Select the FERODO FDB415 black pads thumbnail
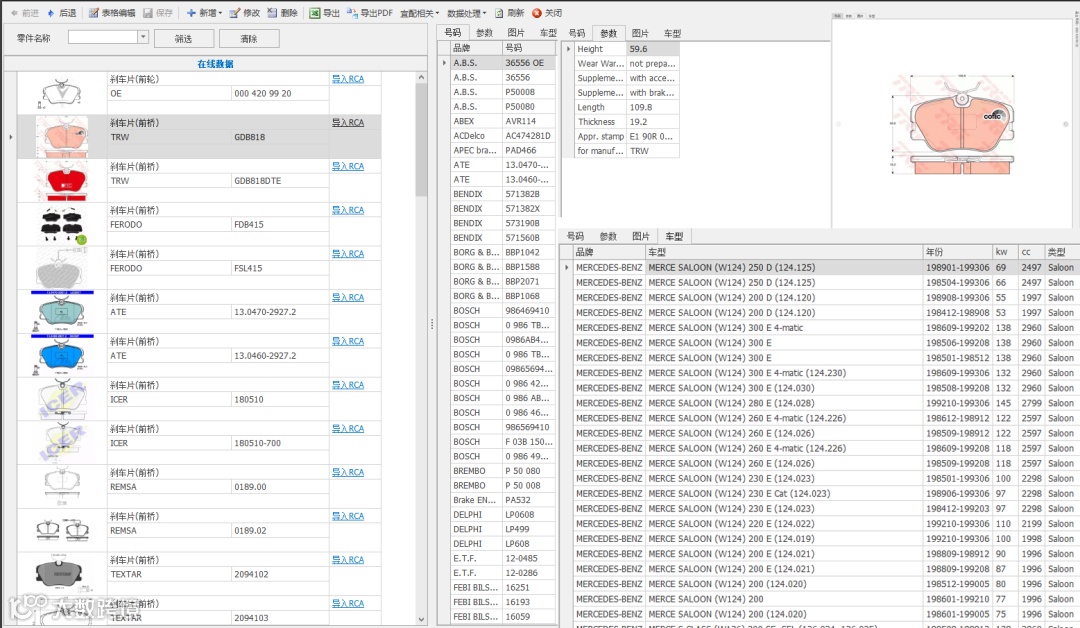Image resolution: width=1080 pixels, height=628 pixels. point(62,224)
